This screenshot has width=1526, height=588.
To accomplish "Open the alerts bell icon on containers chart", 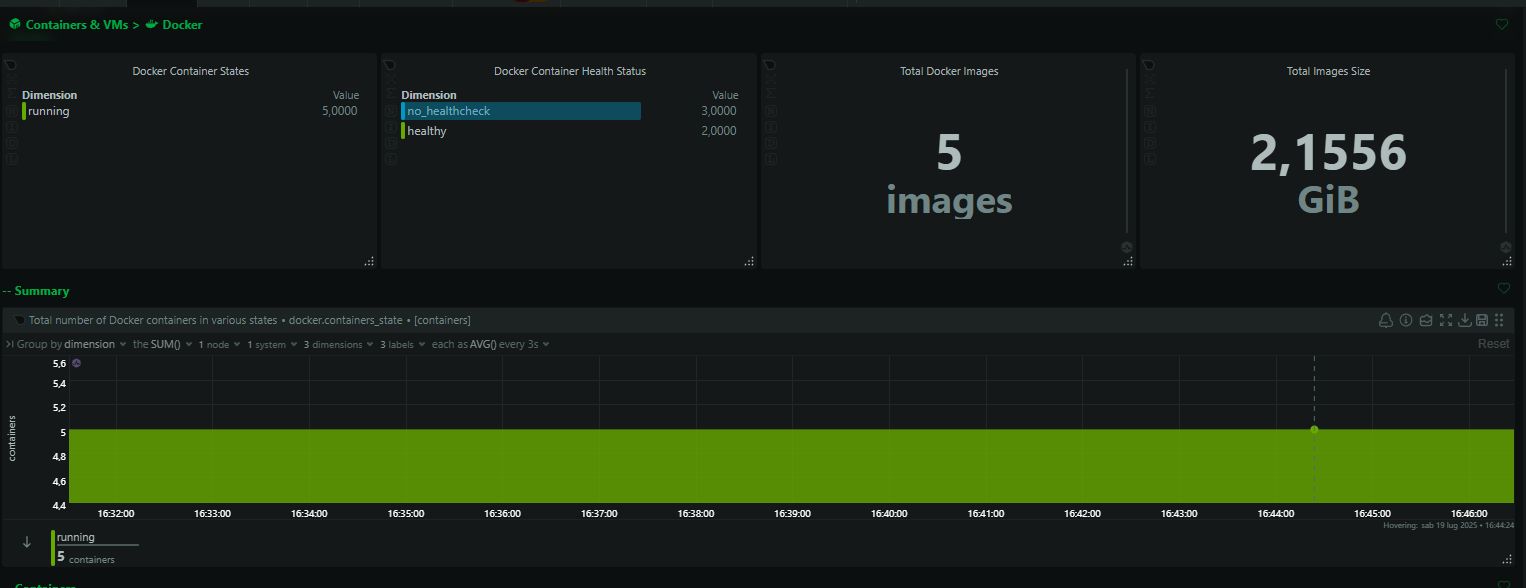I will (1386, 320).
